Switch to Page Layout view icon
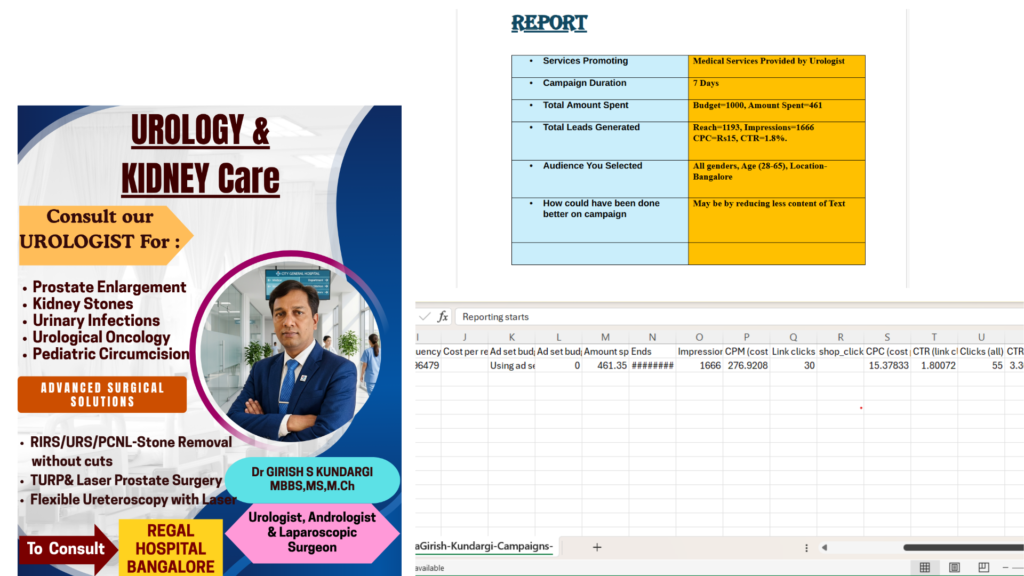This screenshot has height=576, width=1024. 954,568
